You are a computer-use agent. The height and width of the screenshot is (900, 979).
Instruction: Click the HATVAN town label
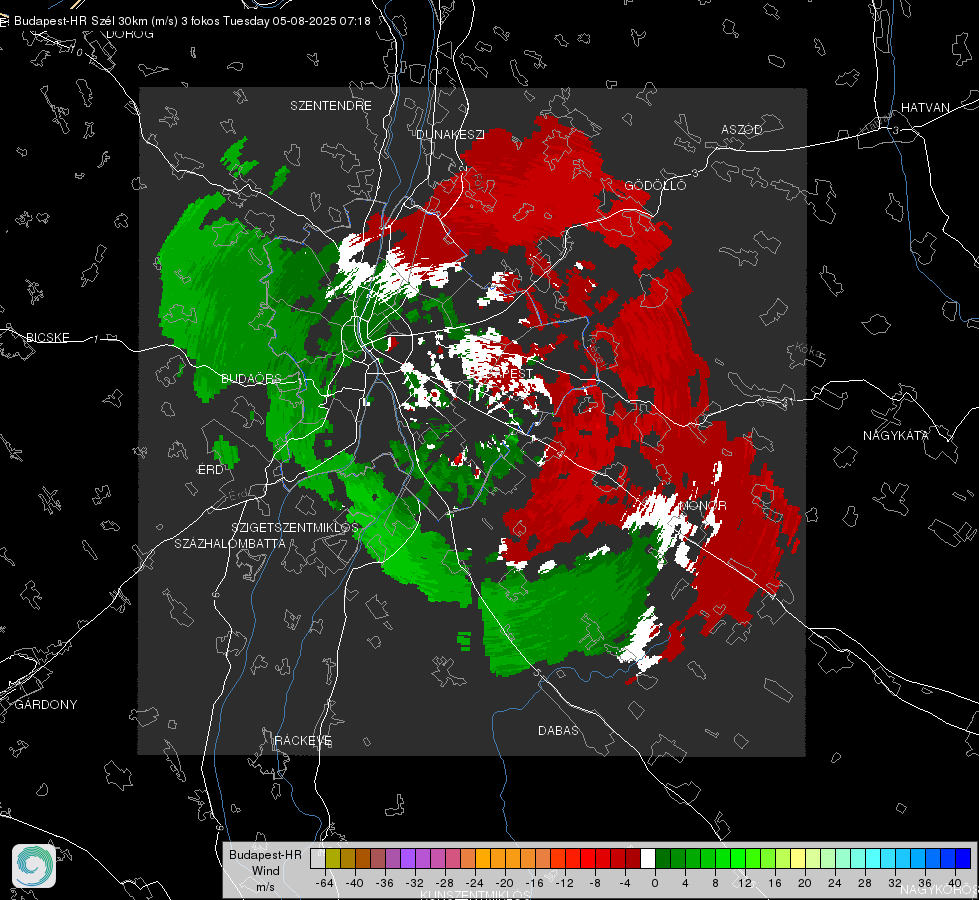(925, 107)
